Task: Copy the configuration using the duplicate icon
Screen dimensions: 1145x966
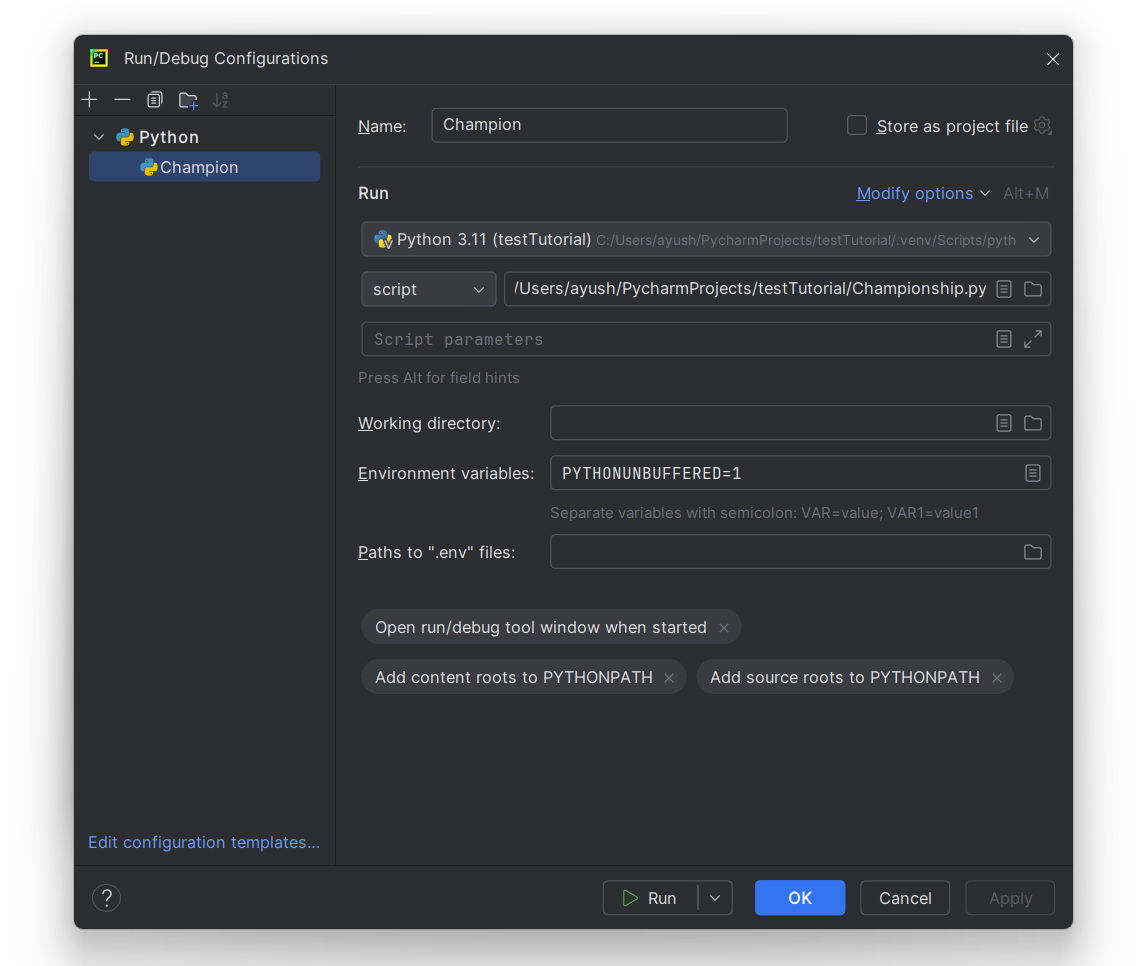Action: (154, 100)
